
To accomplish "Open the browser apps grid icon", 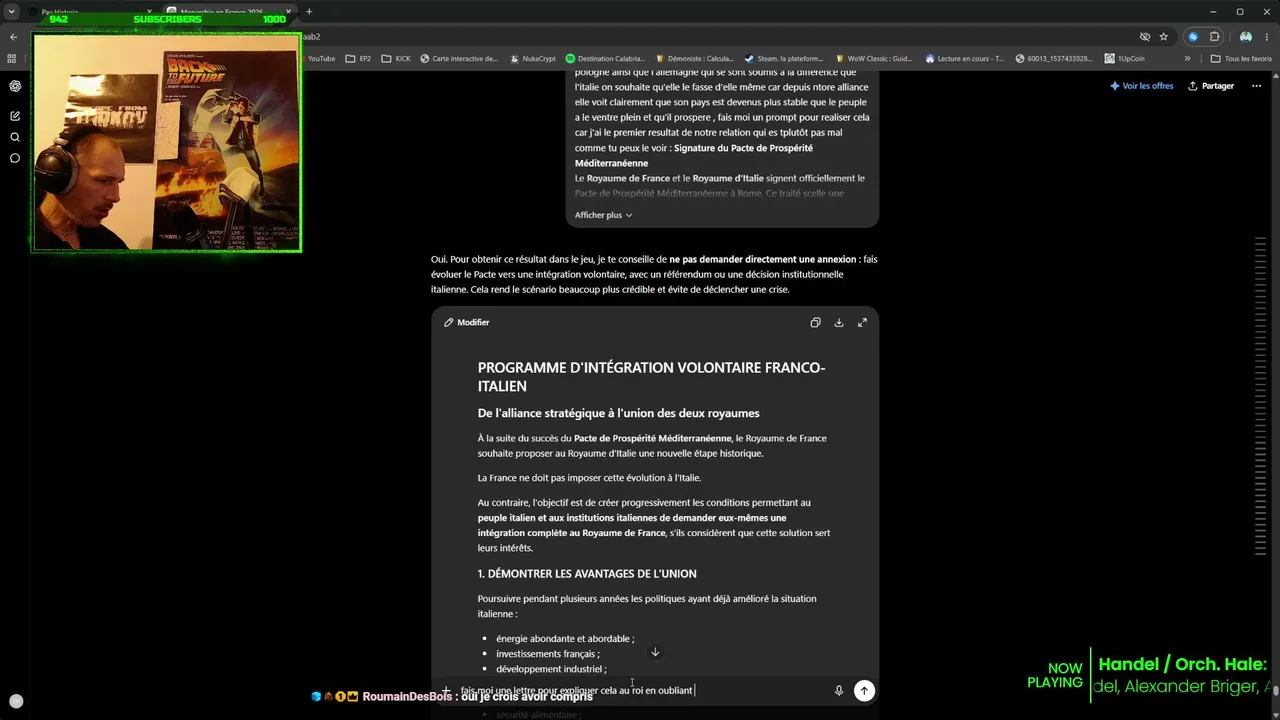I will click(11, 59).
